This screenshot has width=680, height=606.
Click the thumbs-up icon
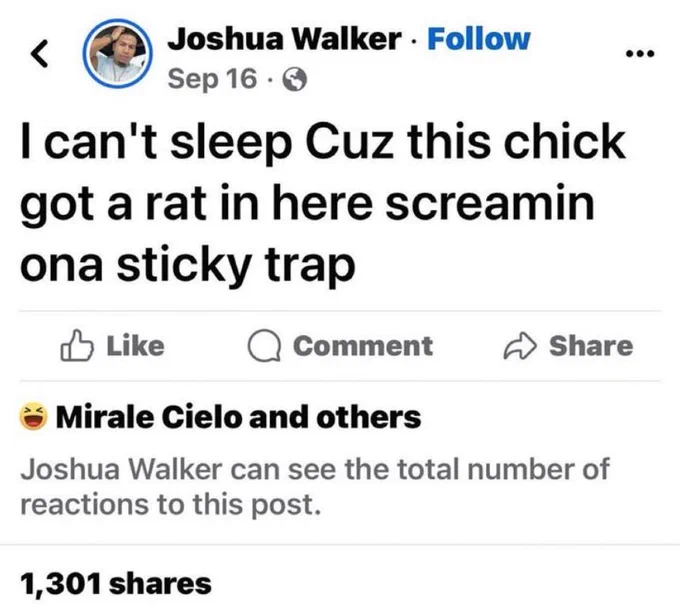point(77,346)
